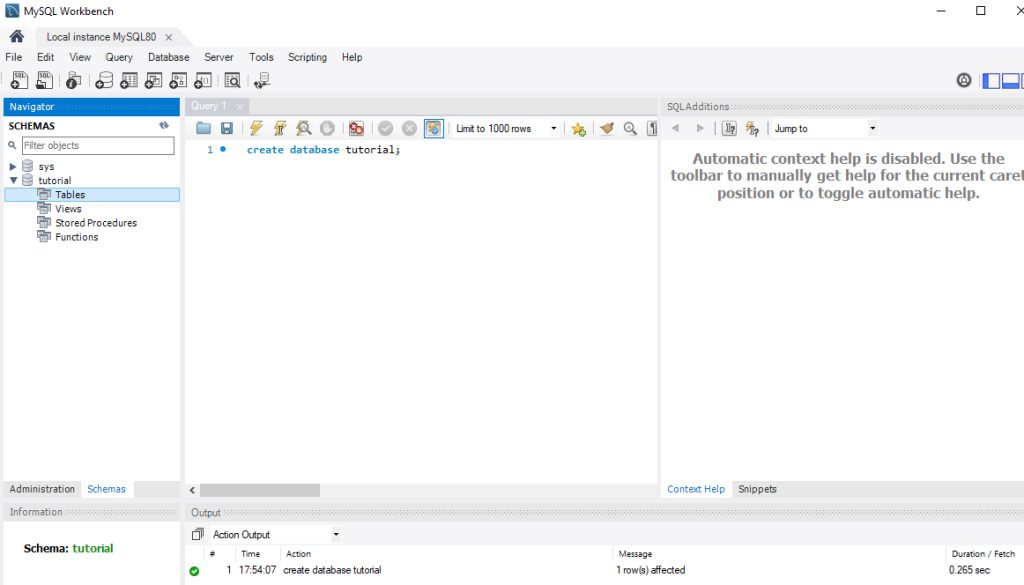Open the Scripting menu
The width and height of the screenshot is (1024, 585).
pos(307,57)
